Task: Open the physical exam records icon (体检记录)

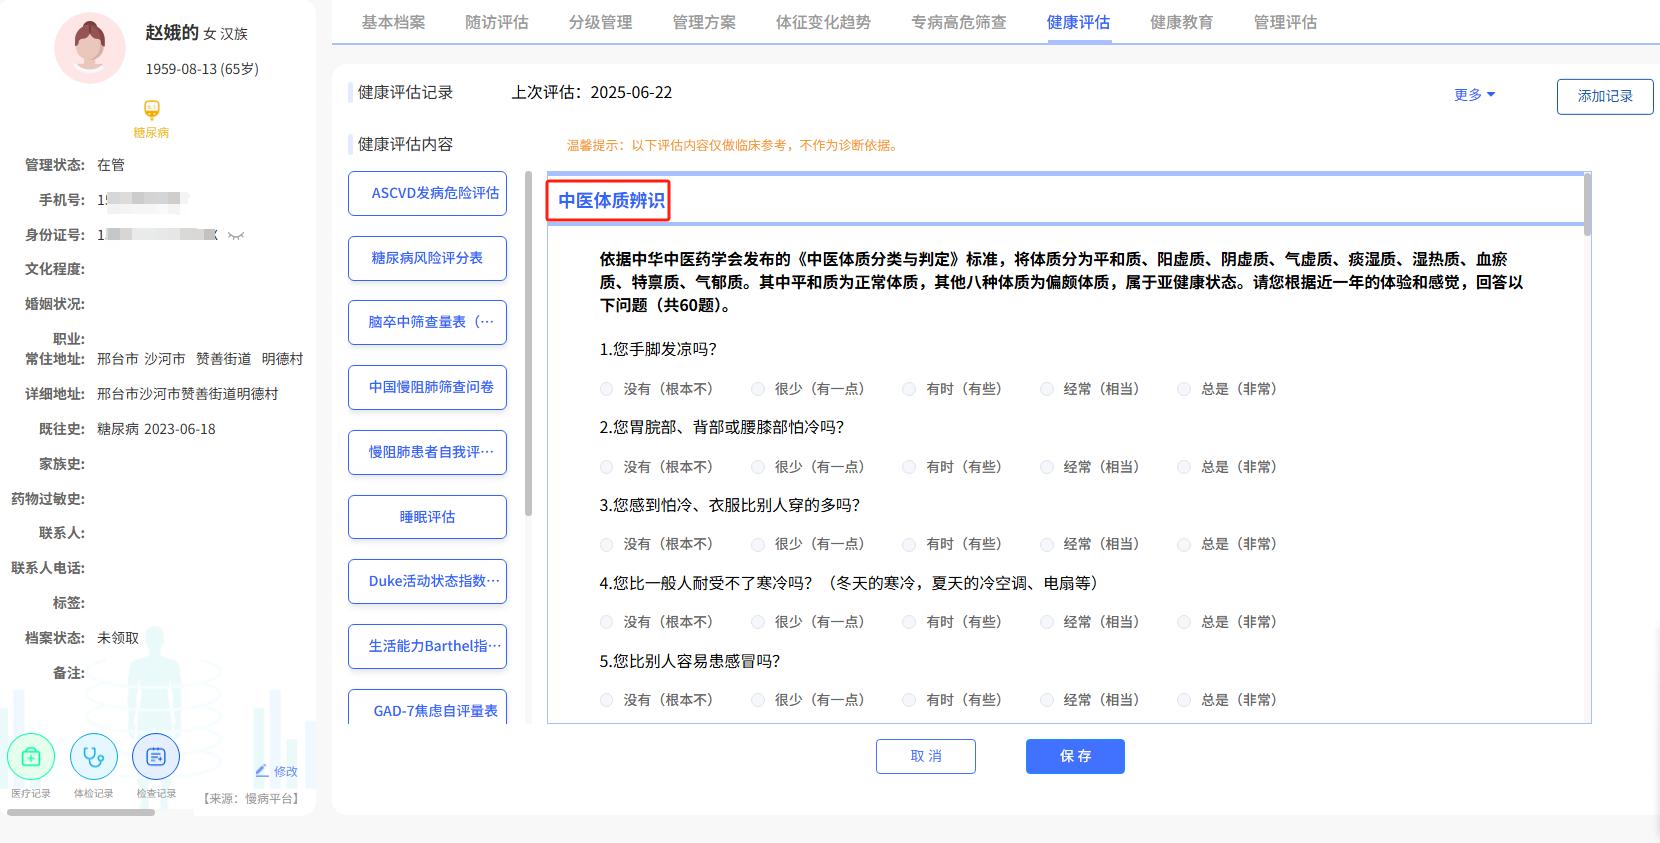Action: click(94, 757)
